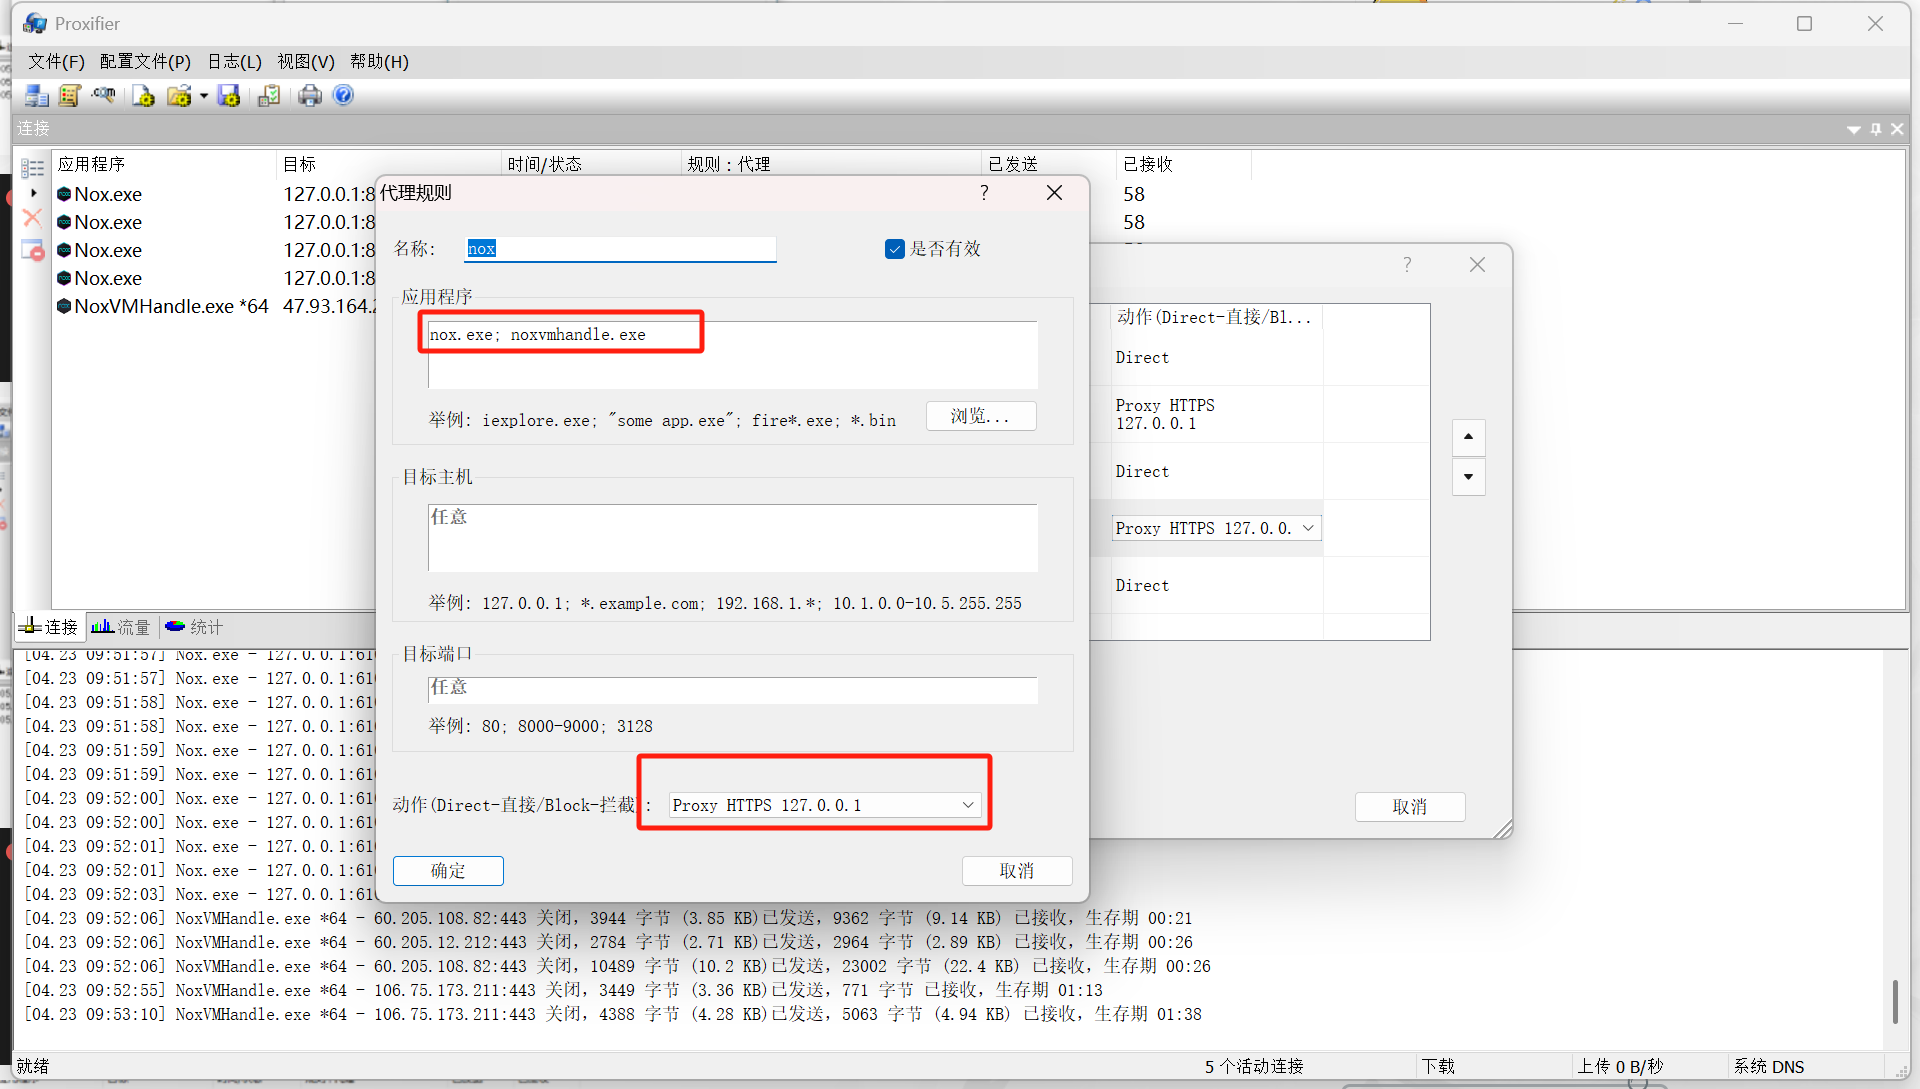This screenshot has height=1089, width=1920.
Task: Toggle 是否有效 checkbox
Action: click(895, 249)
